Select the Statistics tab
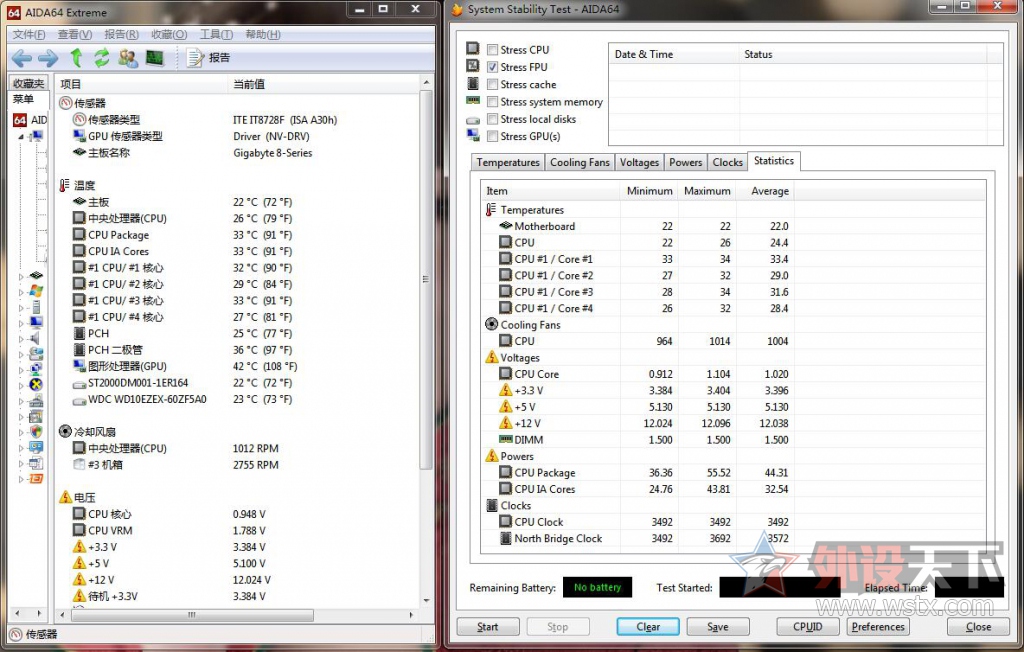This screenshot has width=1024, height=652. (x=774, y=161)
